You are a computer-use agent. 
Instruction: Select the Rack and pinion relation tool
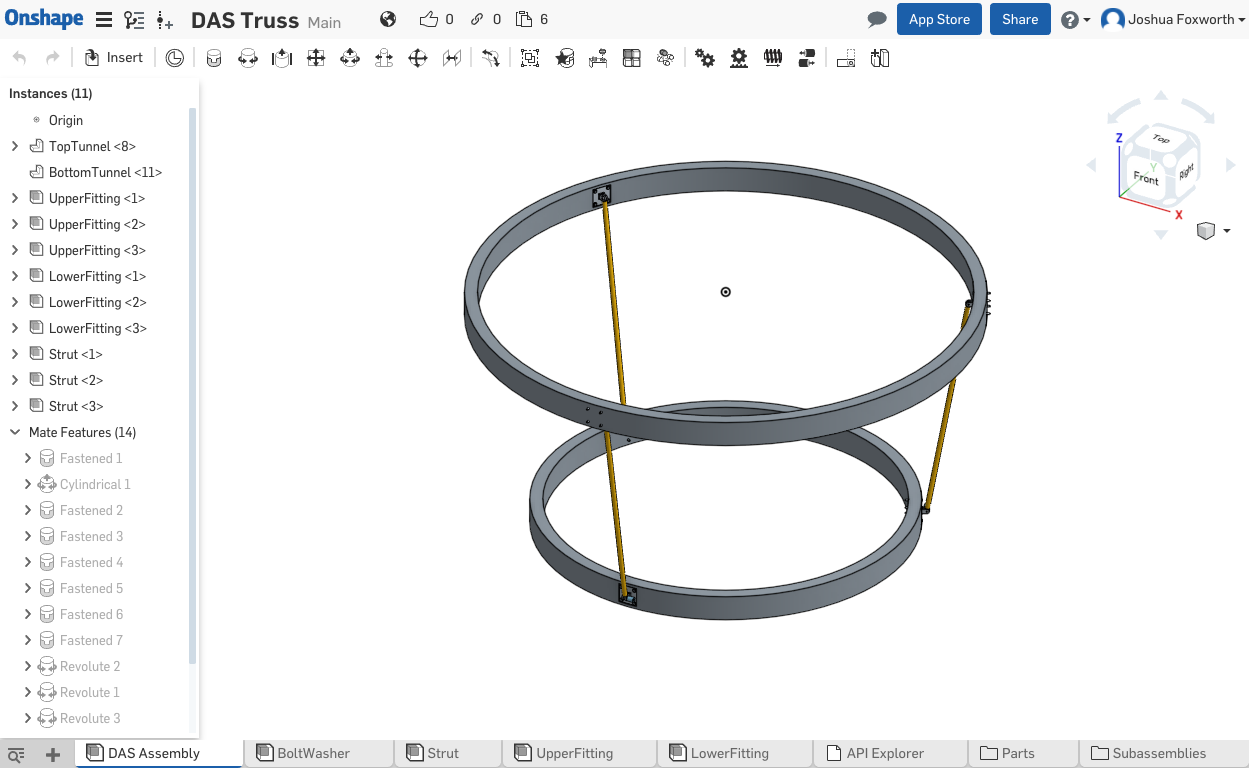(739, 59)
